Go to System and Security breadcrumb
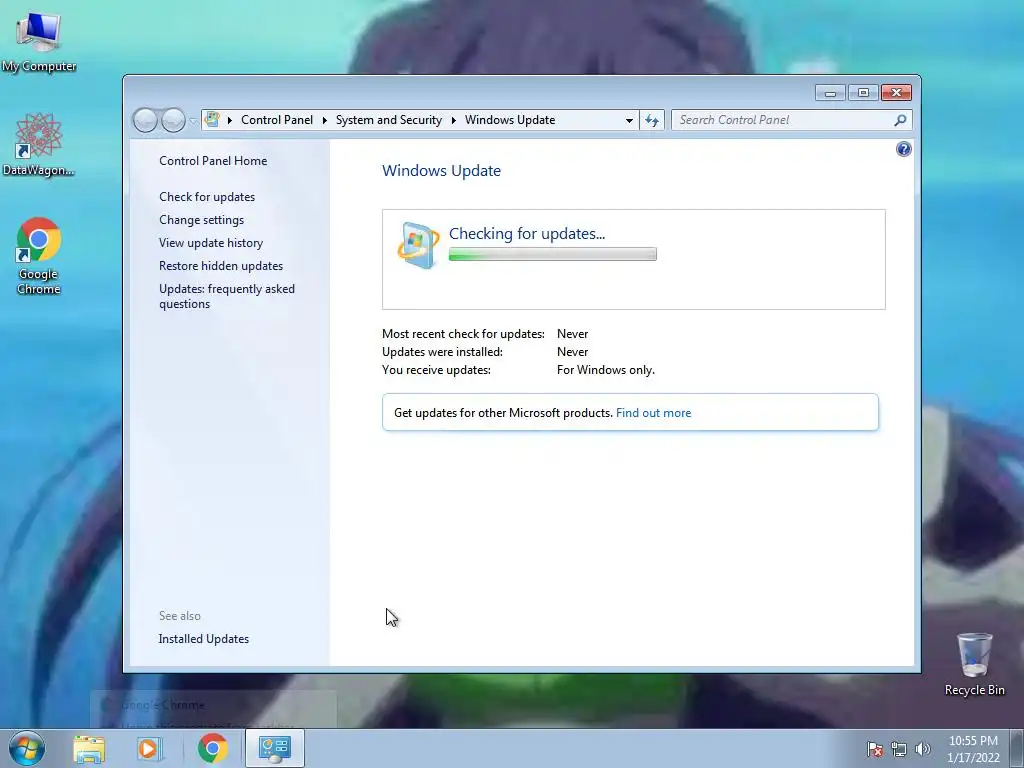Viewport: 1024px width, 768px height. click(389, 120)
